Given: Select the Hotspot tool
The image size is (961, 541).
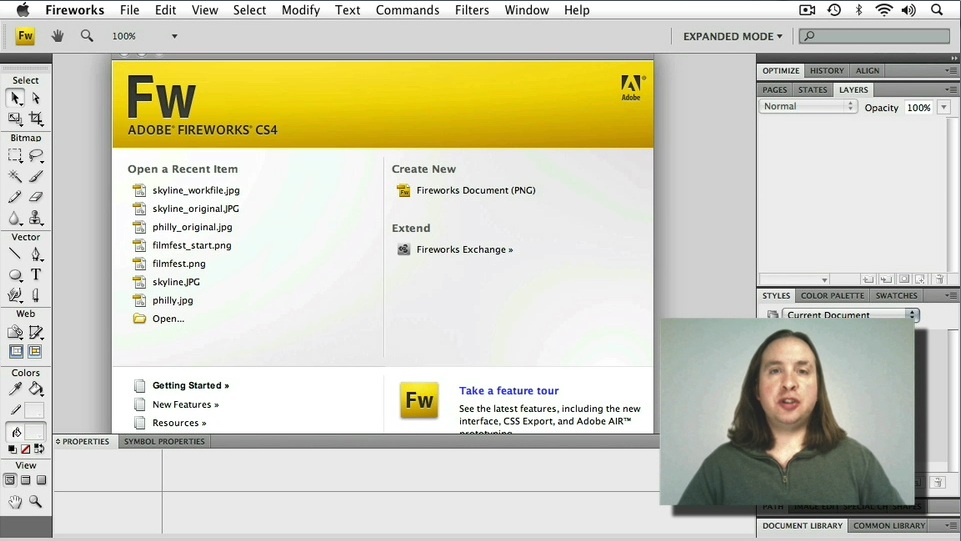Looking at the screenshot, I should coord(15,332).
